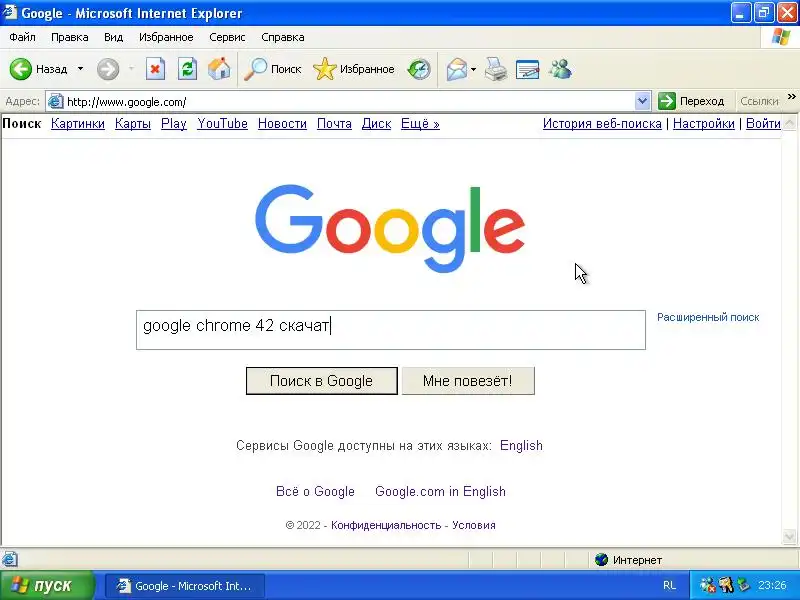Click the Мне повезёт! button
800x600 pixels.
pyautogui.click(x=468, y=381)
